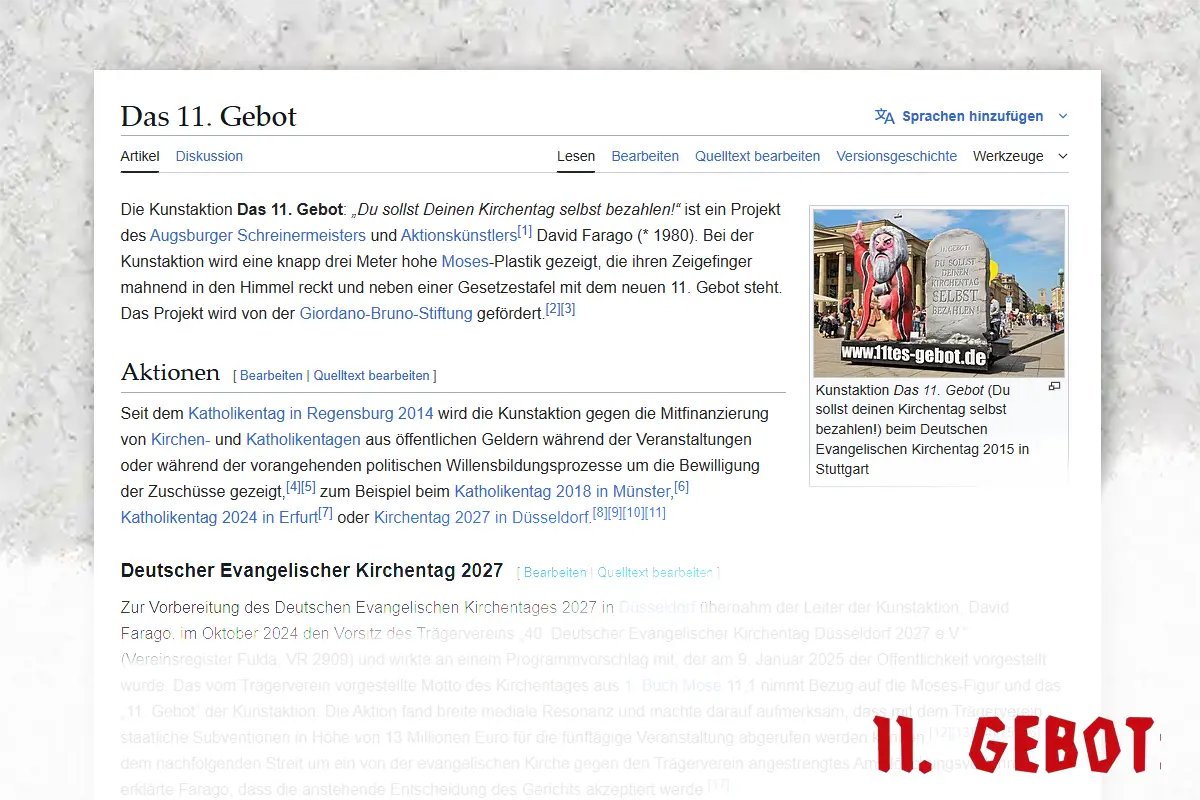The image size is (1200, 800).
Task: Open Kirchentag 2027 in Düsseldorf link
Action: click(481, 517)
